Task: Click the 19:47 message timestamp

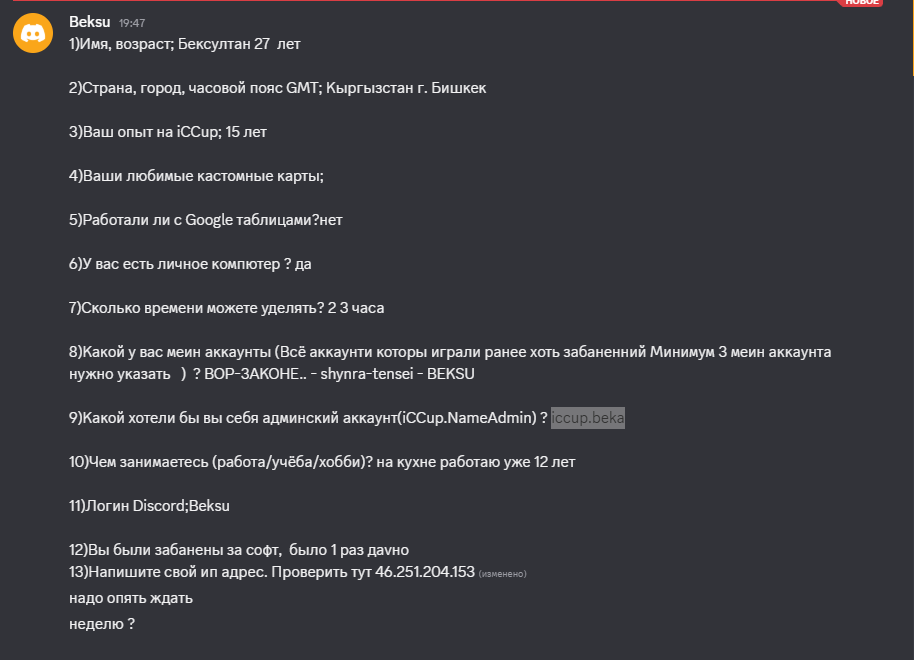Action: 131,22
